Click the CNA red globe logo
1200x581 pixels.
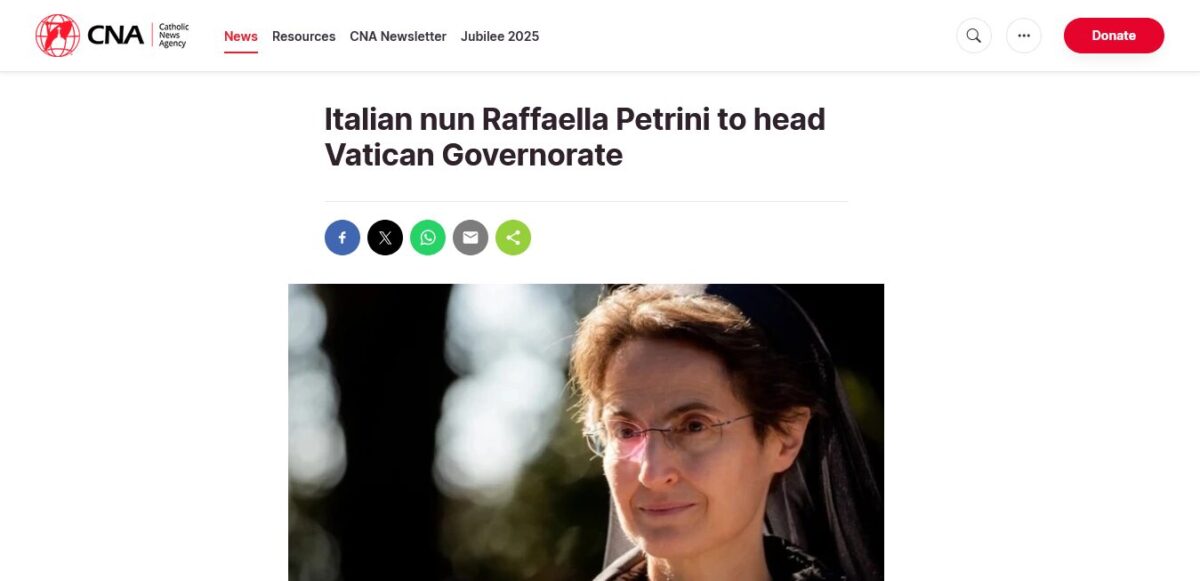[57, 36]
